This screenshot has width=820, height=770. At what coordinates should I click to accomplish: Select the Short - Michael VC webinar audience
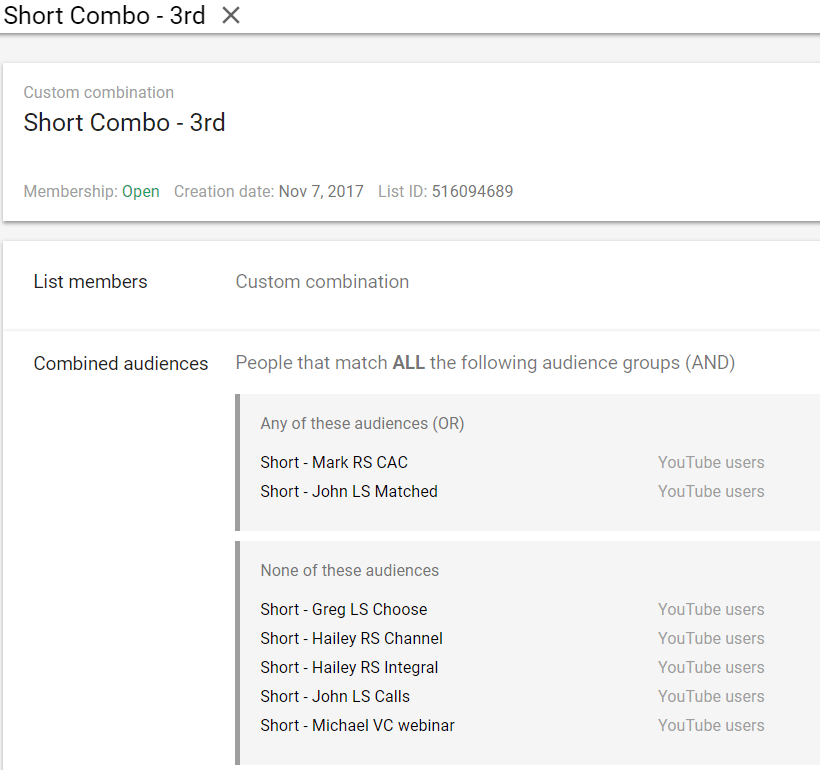(x=357, y=726)
